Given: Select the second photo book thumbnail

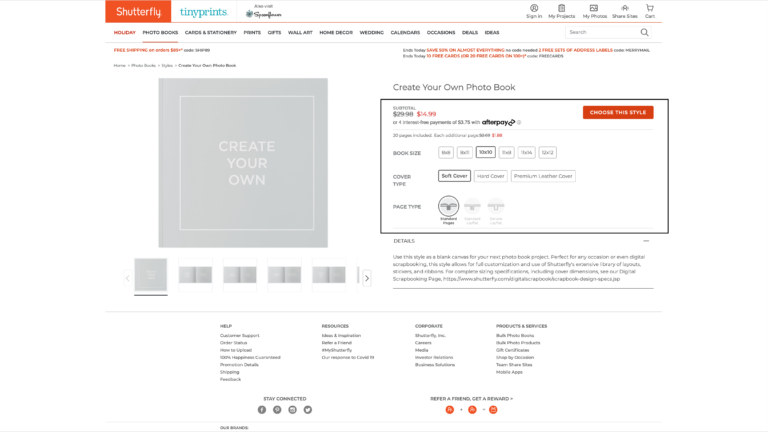Looking at the screenshot, I should coord(195,274).
